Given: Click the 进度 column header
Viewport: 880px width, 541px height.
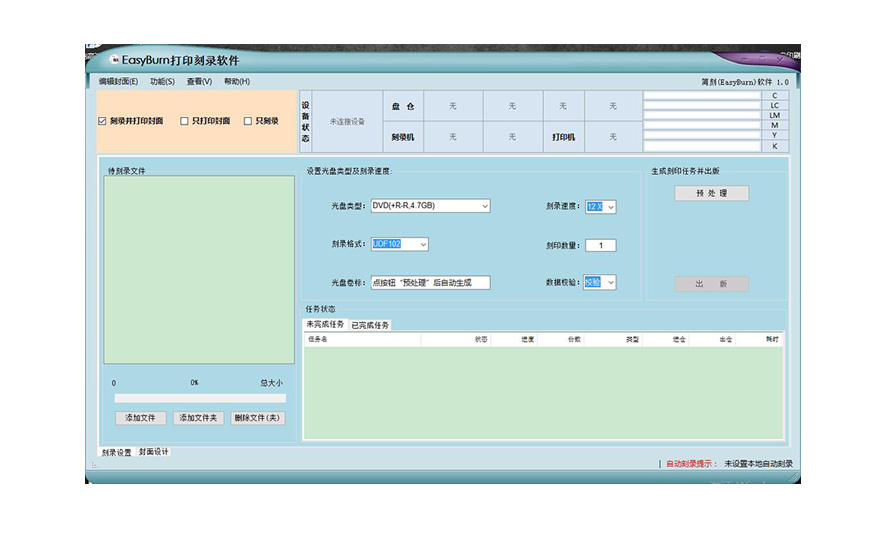Looking at the screenshot, I should coord(514,340).
